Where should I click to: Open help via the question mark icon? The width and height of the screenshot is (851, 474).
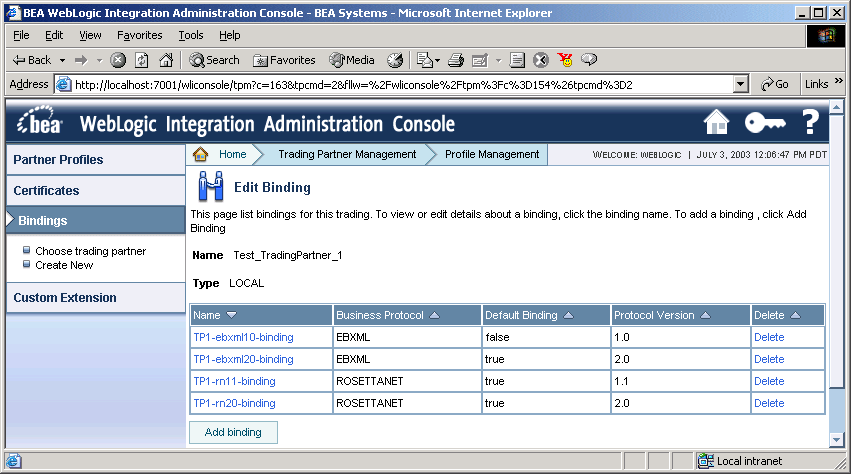click(x=810, y=122)
